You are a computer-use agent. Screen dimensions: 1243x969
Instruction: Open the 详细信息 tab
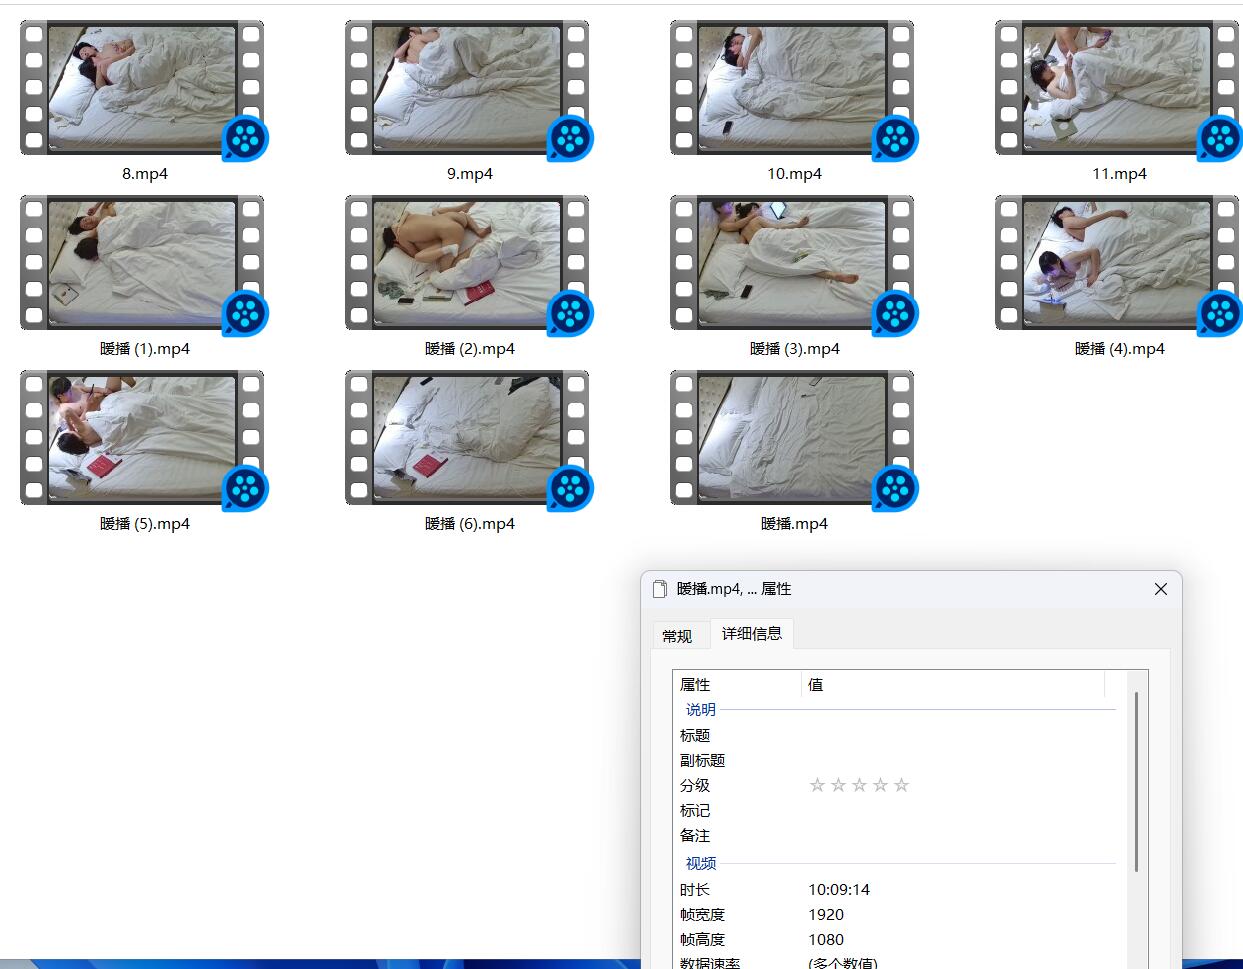[x=752, y=634]
